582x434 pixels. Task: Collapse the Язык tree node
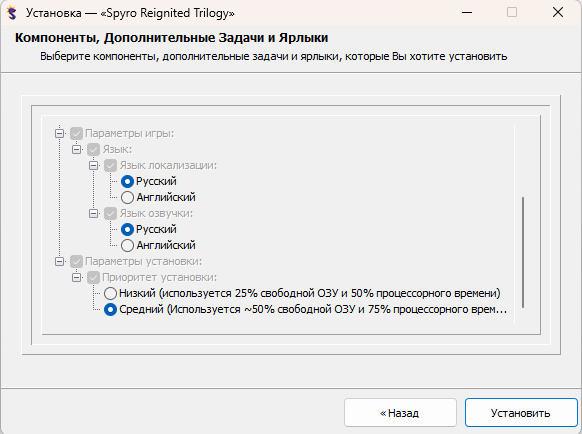(x=76, y=150)
